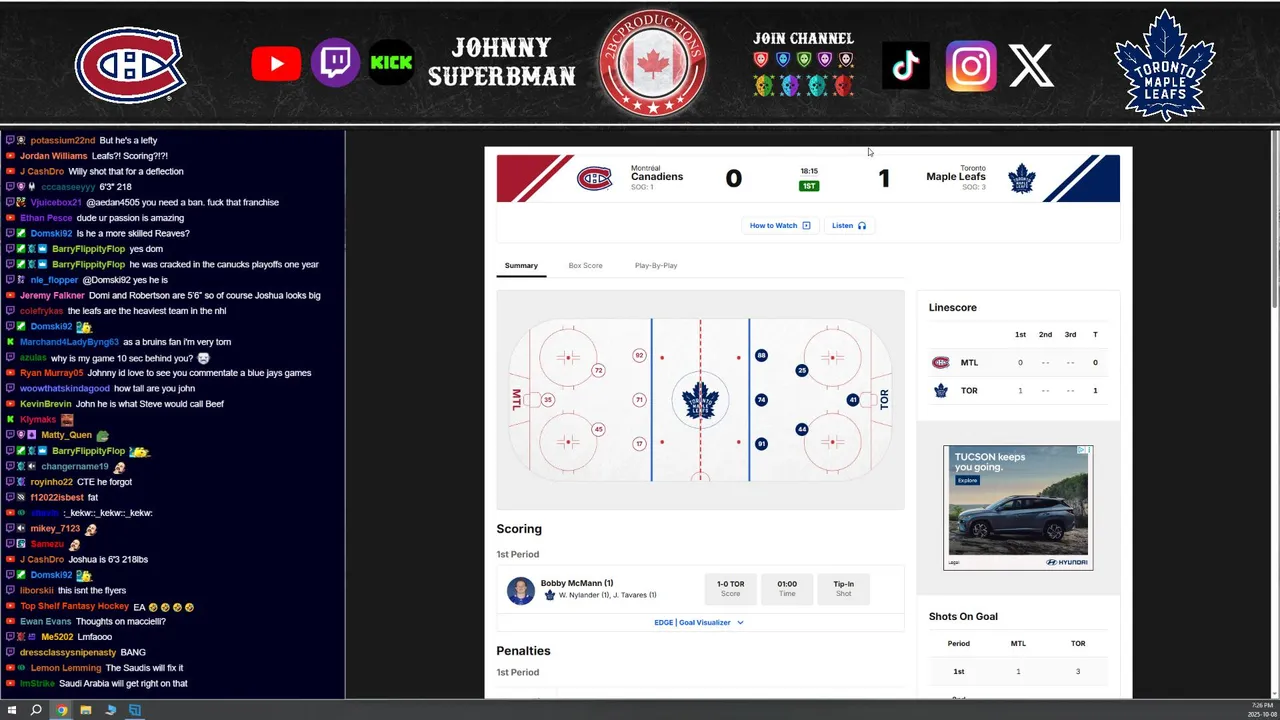
Task: Select player 71 marker on the rink
Action: (640, 400)
